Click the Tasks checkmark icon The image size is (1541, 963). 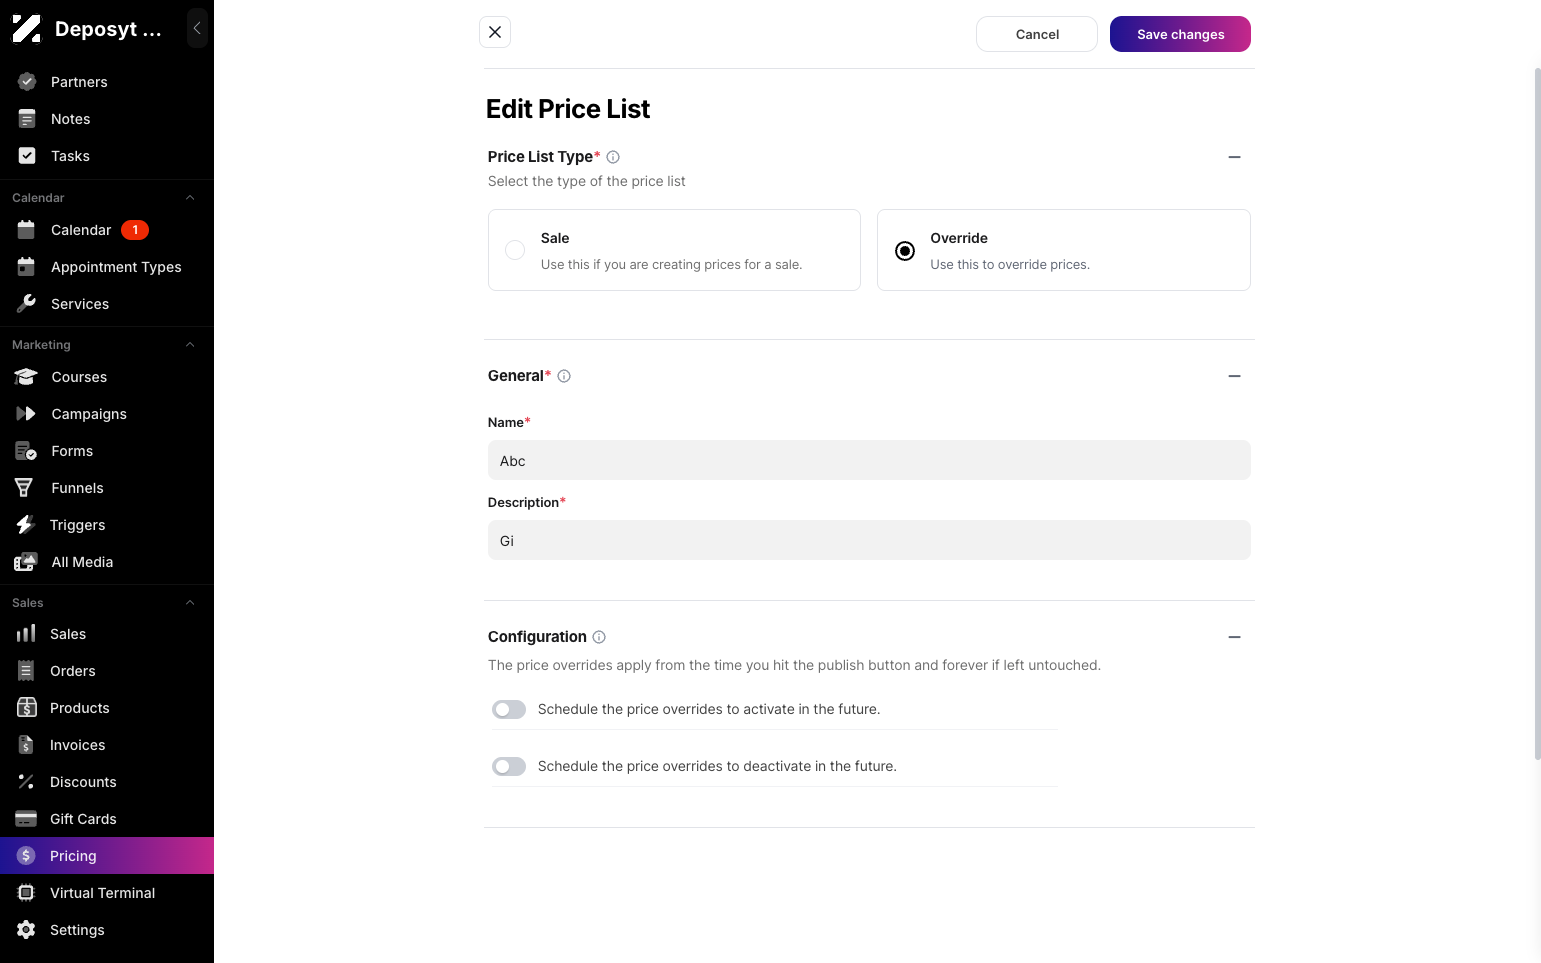[27, 156]
